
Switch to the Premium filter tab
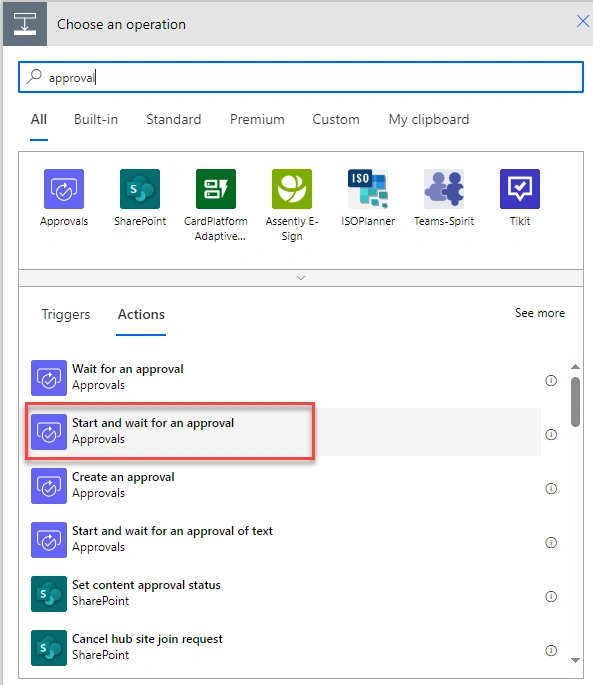tap(257, 119)
